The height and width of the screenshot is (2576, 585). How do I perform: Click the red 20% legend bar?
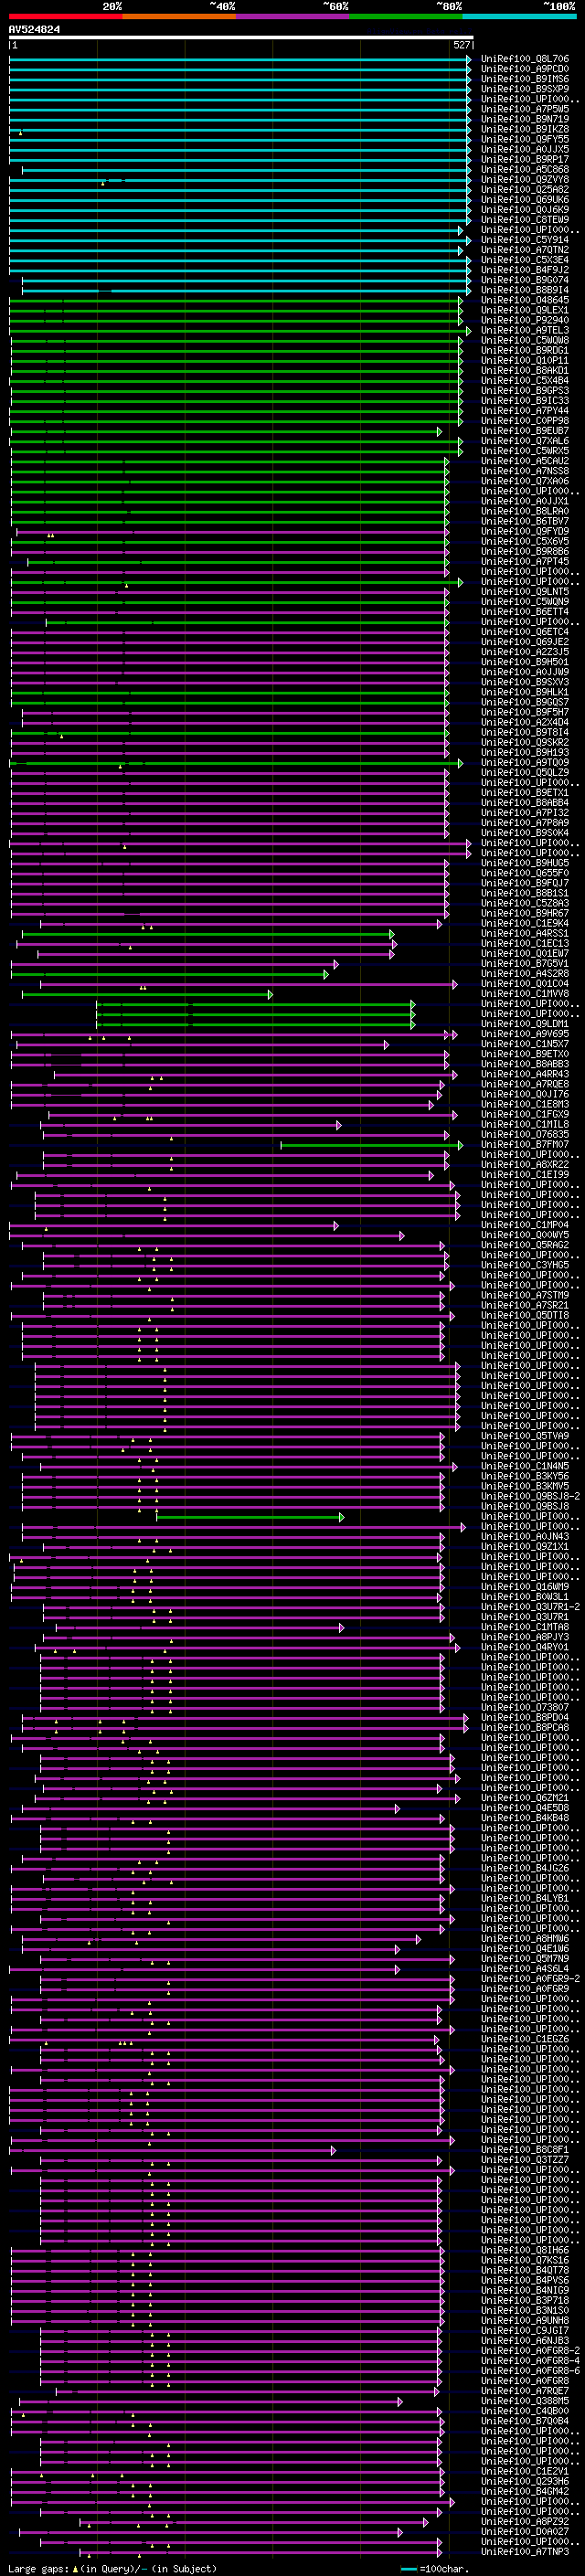click(66, 16)
